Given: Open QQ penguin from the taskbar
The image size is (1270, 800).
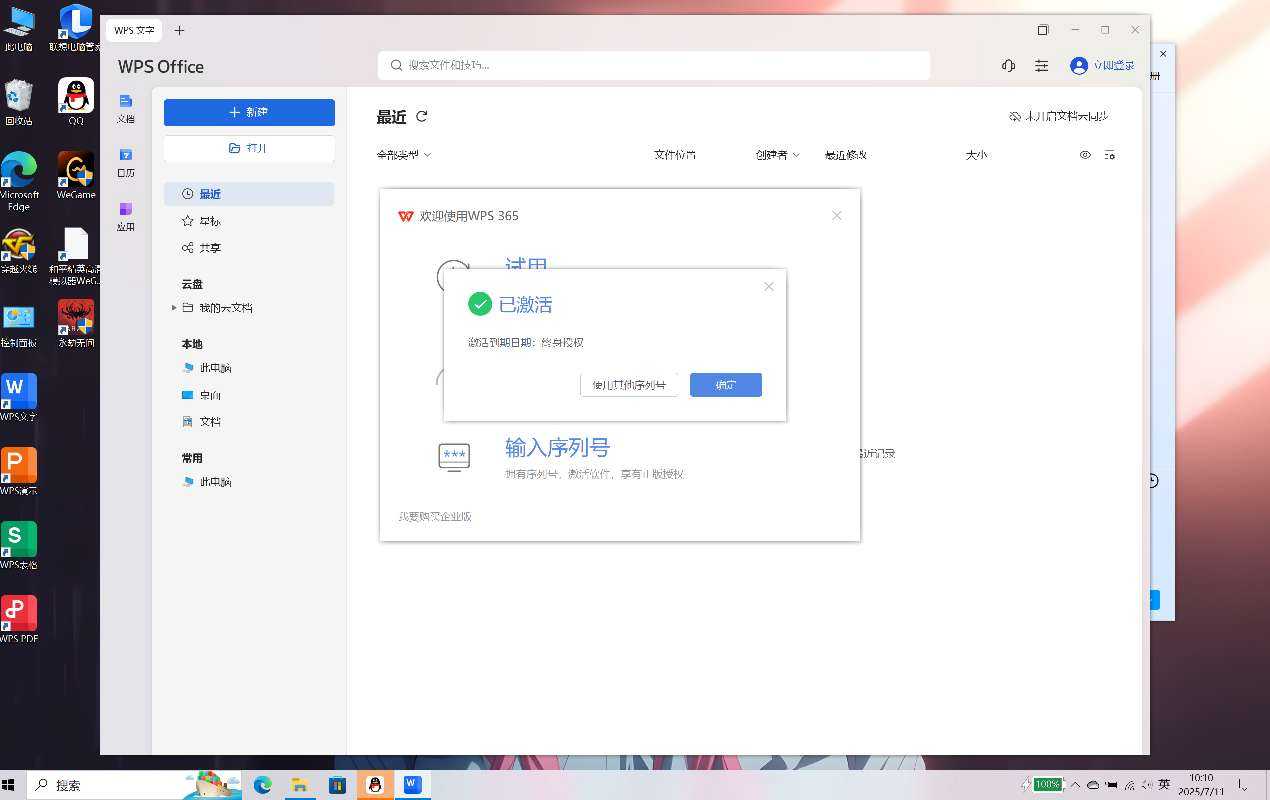Looking at the screenshot, I should pos(375,785).
